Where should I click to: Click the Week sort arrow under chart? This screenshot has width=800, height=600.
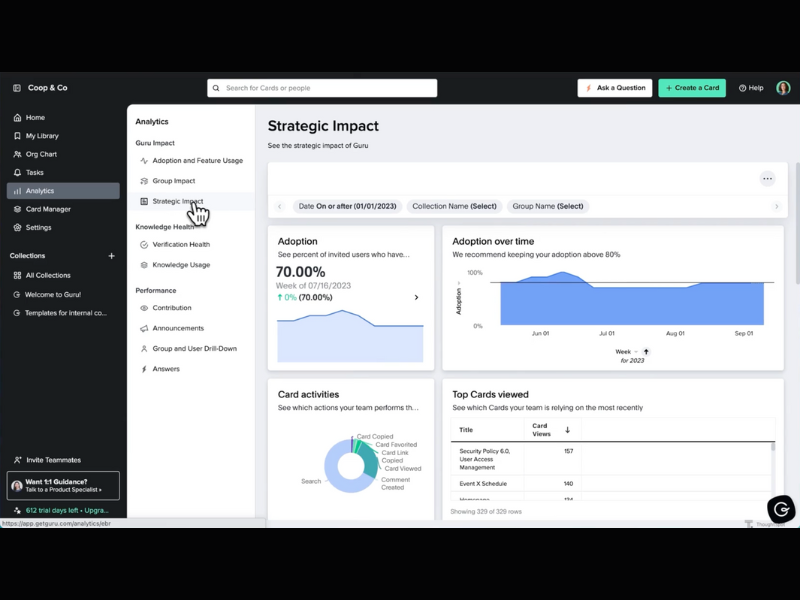point(646,352)
